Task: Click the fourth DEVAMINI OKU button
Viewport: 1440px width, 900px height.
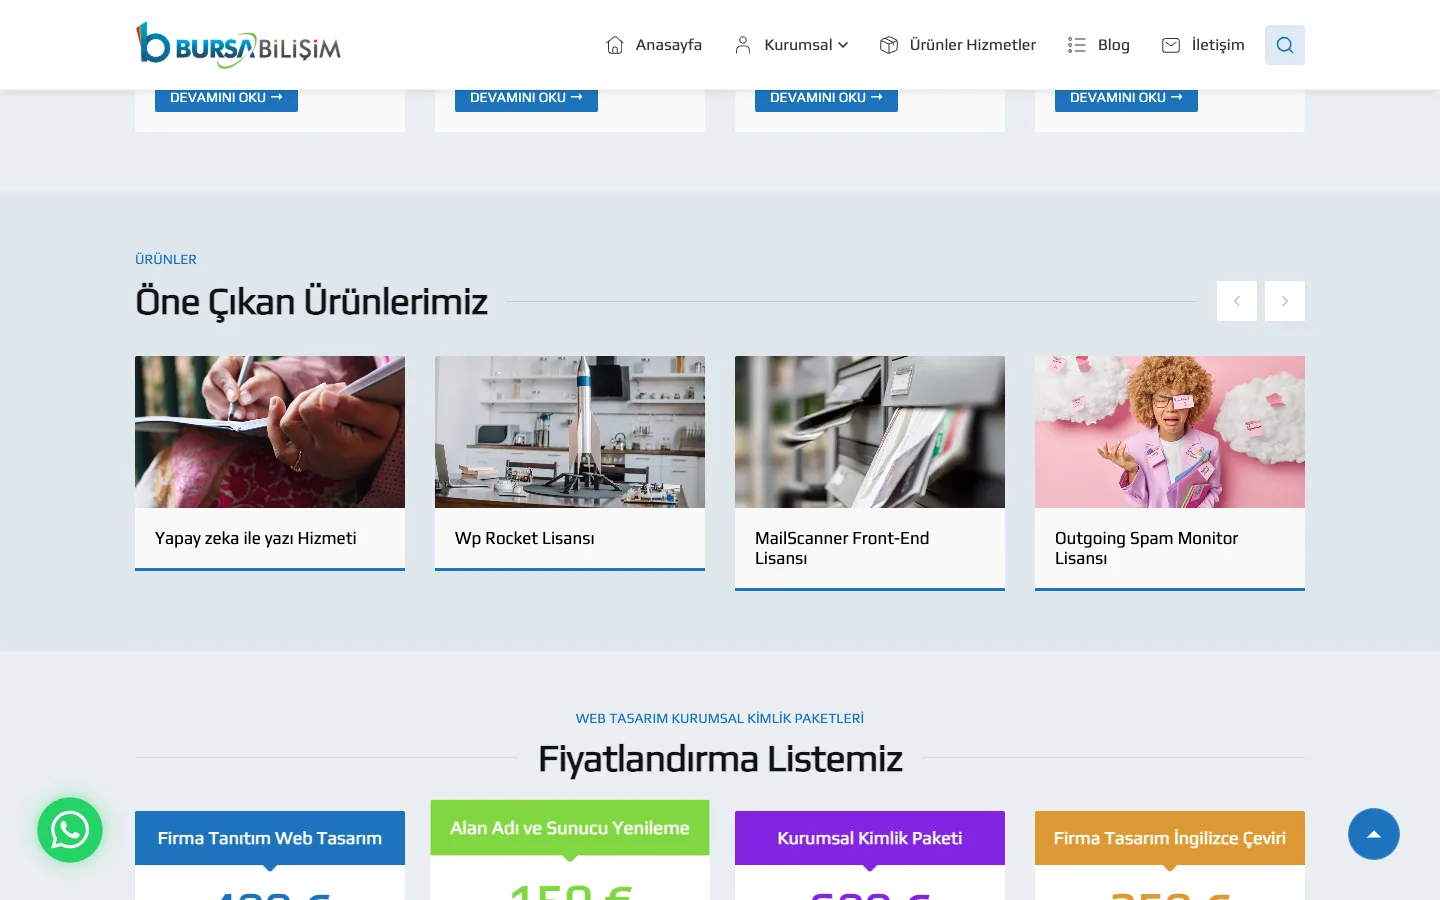Action: tap(1126, 99)
